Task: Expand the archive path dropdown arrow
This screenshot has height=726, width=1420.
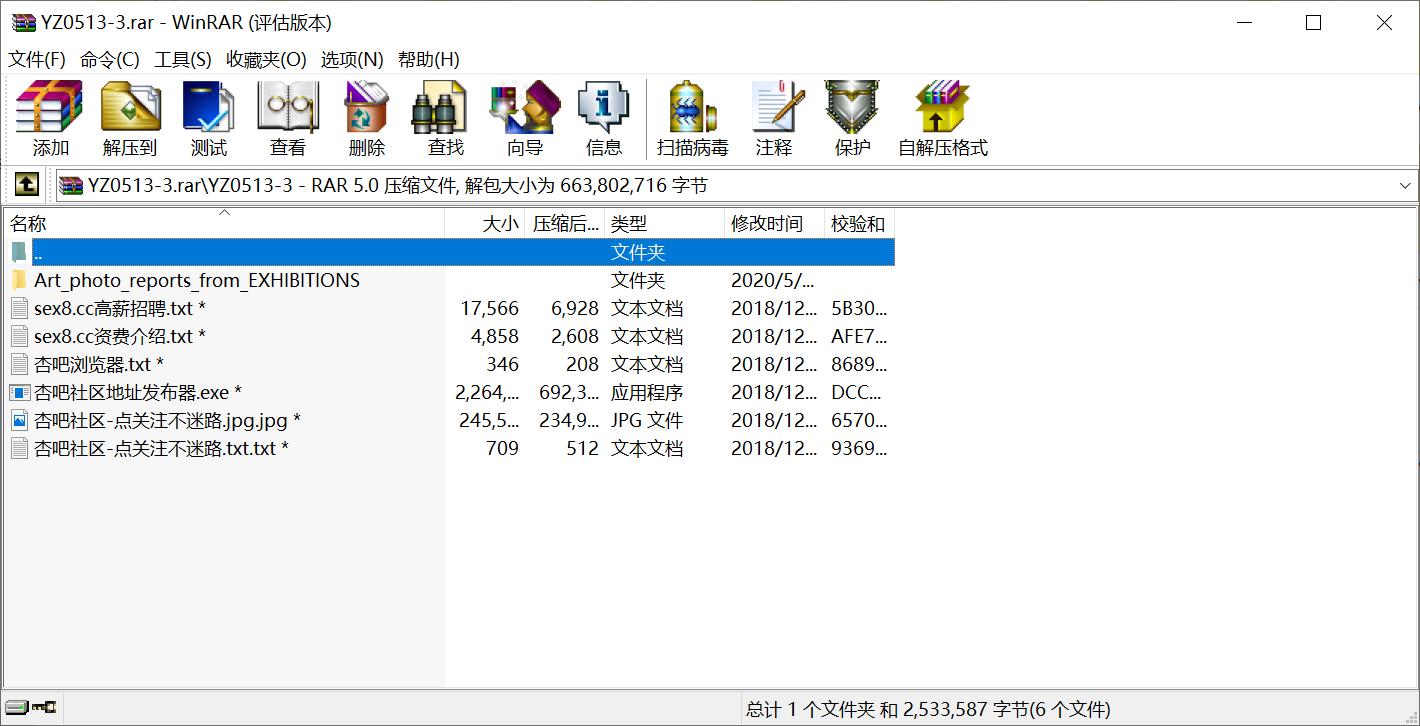Action: 1404,185
